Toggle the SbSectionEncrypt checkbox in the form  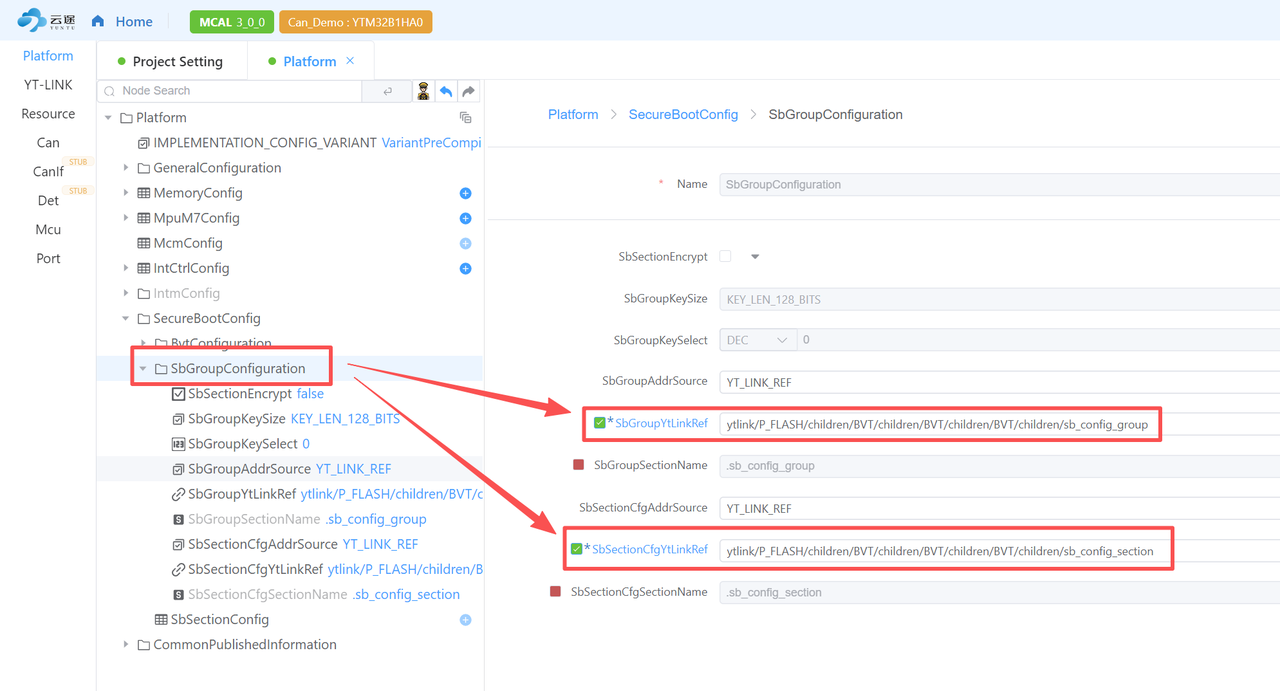(x=725, y=256)
